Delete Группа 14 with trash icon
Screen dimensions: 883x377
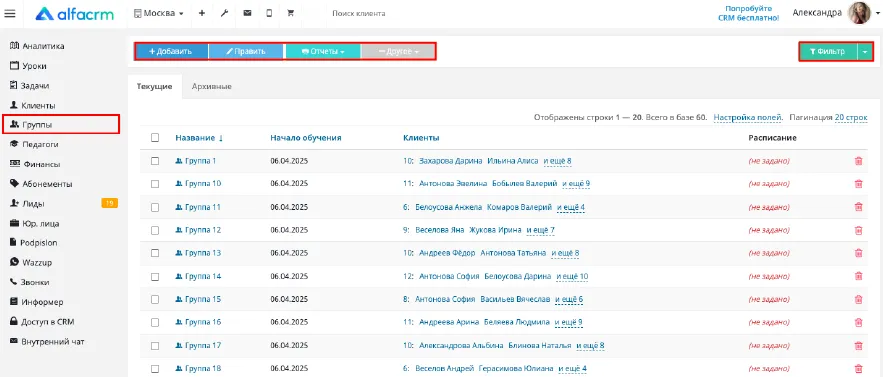858,276
